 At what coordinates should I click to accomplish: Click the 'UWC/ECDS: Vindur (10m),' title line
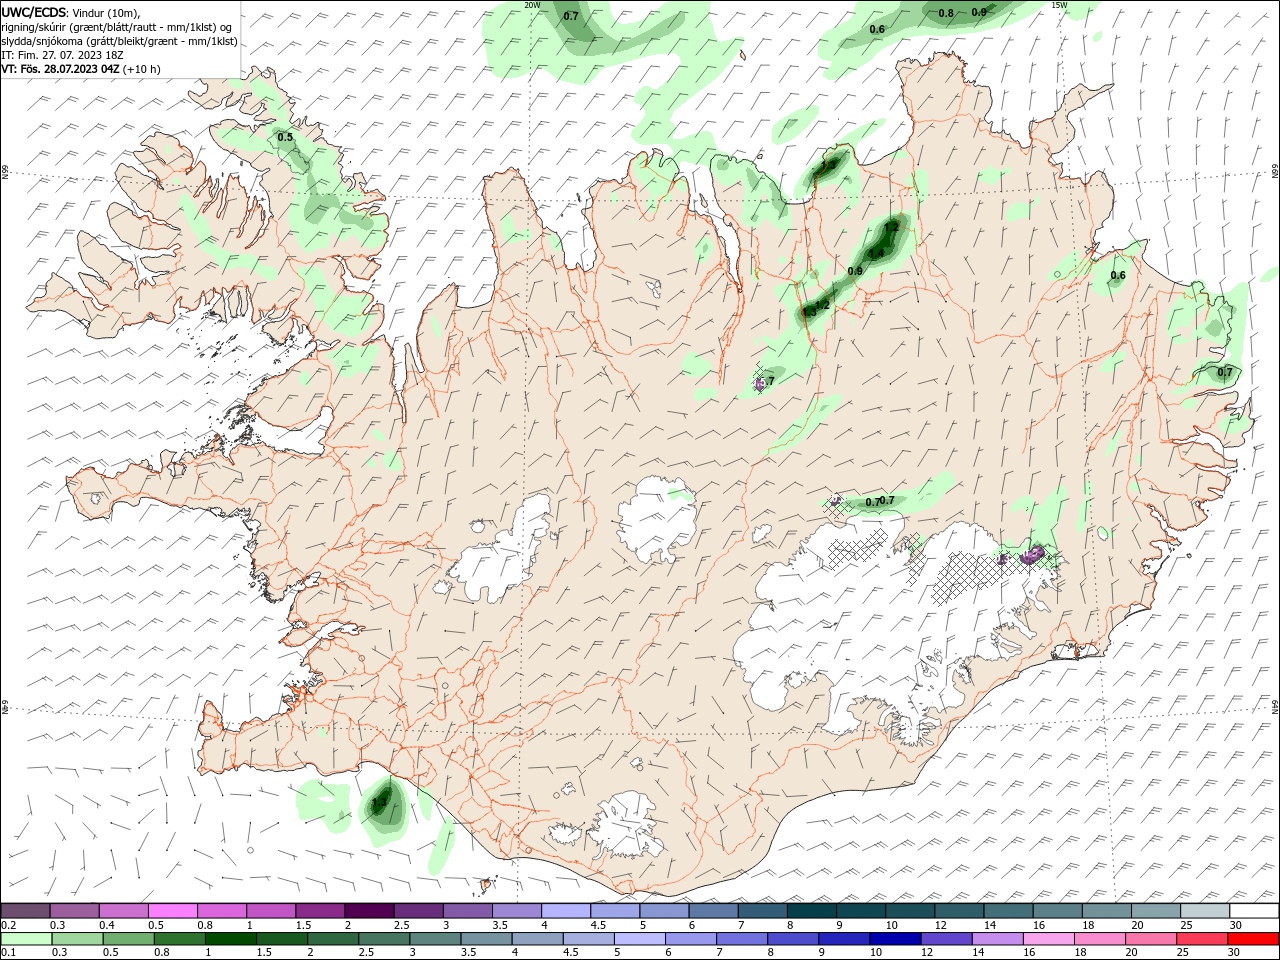pos(71,12)
